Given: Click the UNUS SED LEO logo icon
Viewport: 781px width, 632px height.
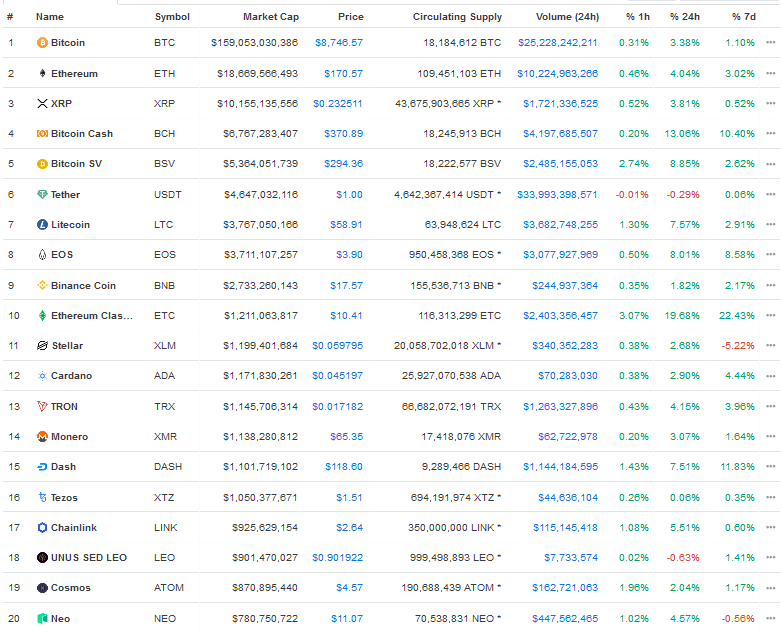Looking at the screenshot, I should 42,558.
